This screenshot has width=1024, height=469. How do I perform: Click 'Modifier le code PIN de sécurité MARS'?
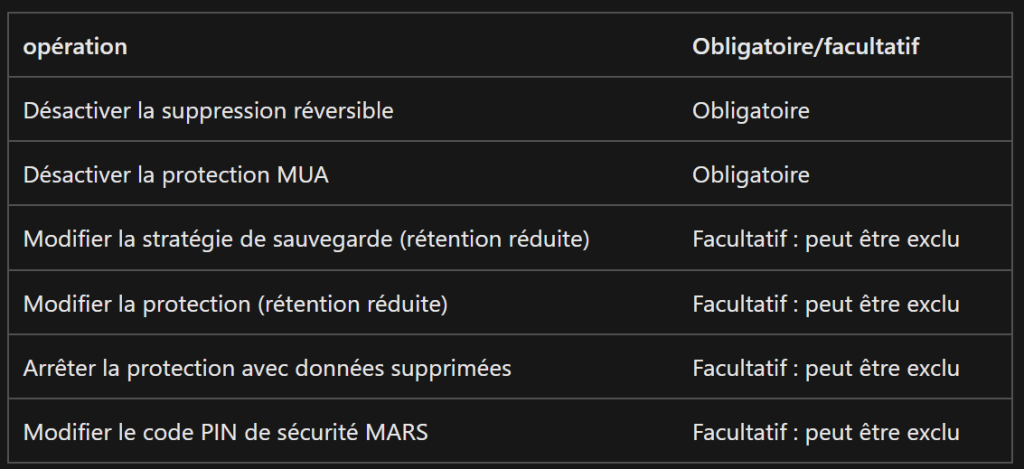click(225, 432)
